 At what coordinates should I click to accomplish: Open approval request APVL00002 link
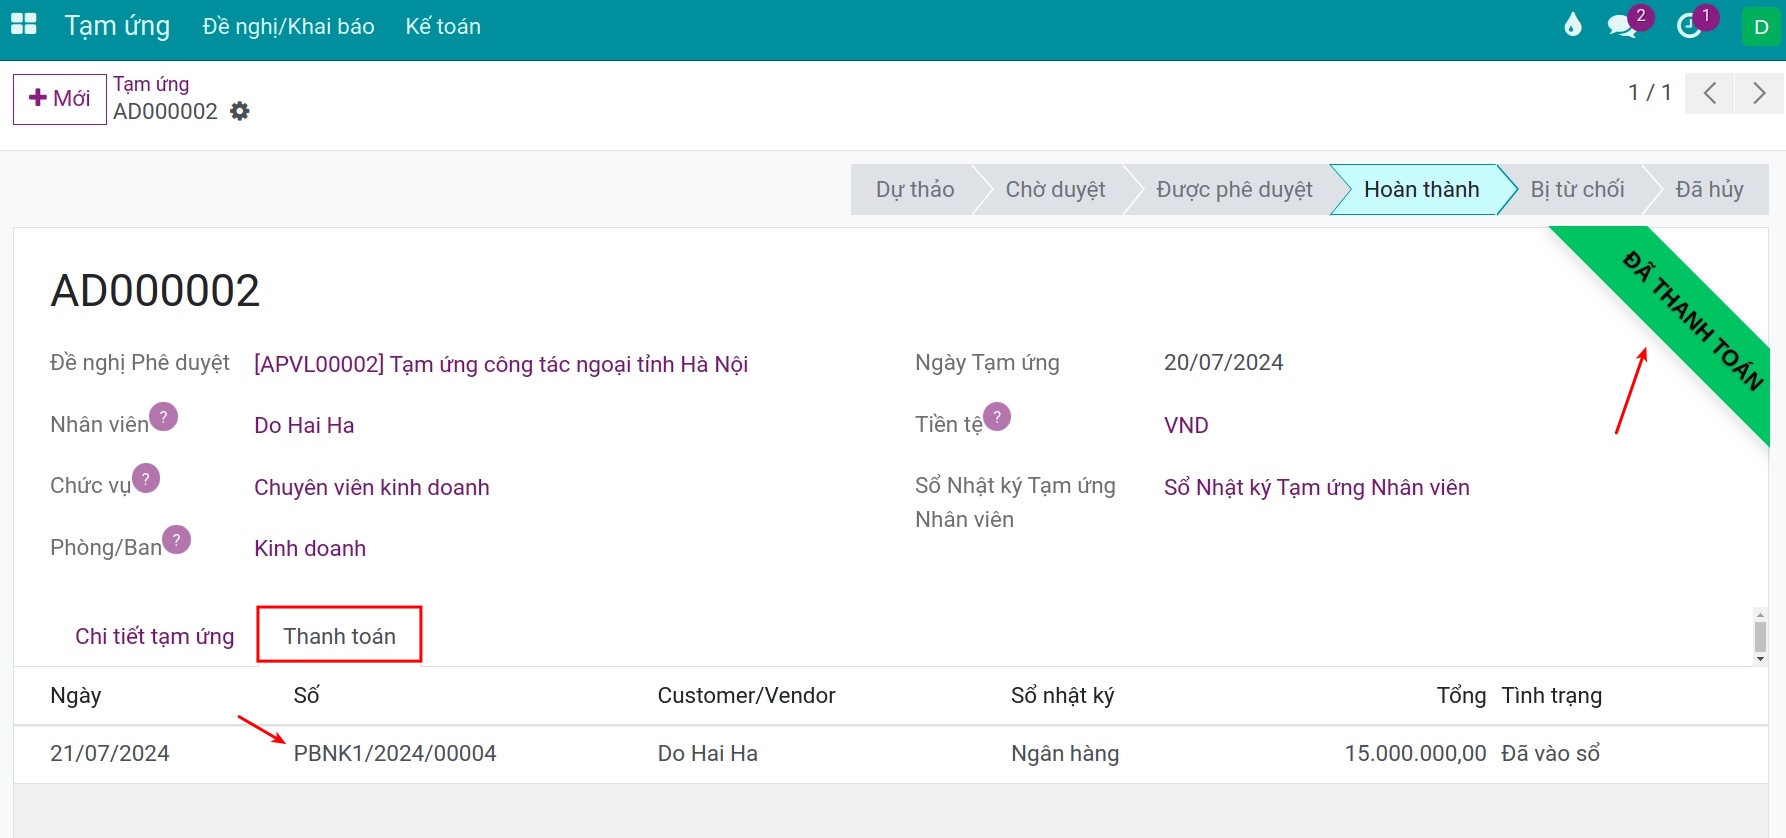501,364
